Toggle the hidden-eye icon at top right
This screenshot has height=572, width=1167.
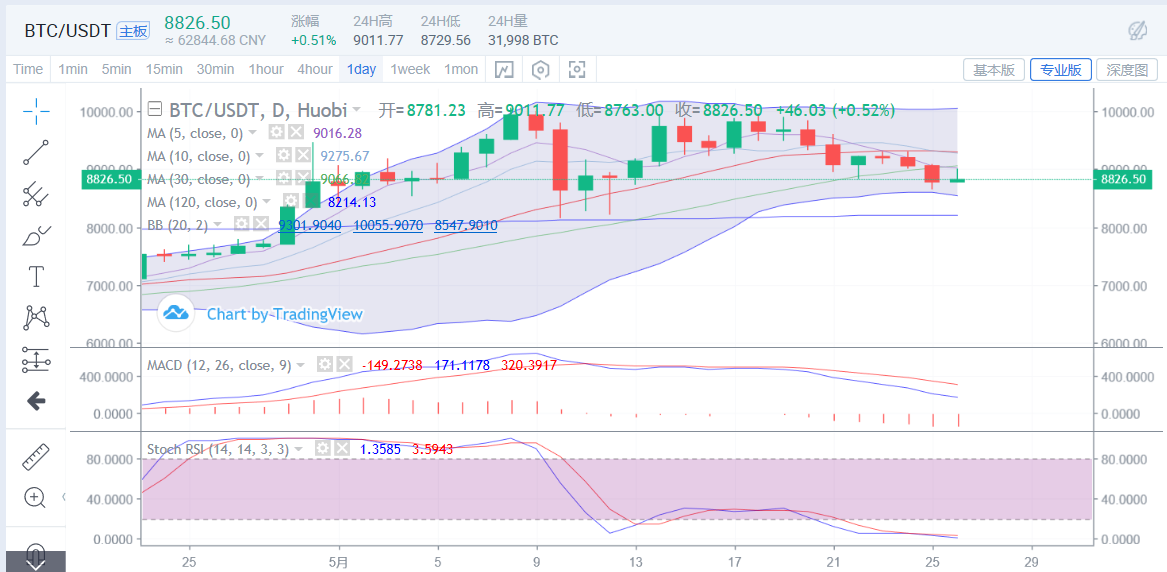[1138, 30]
